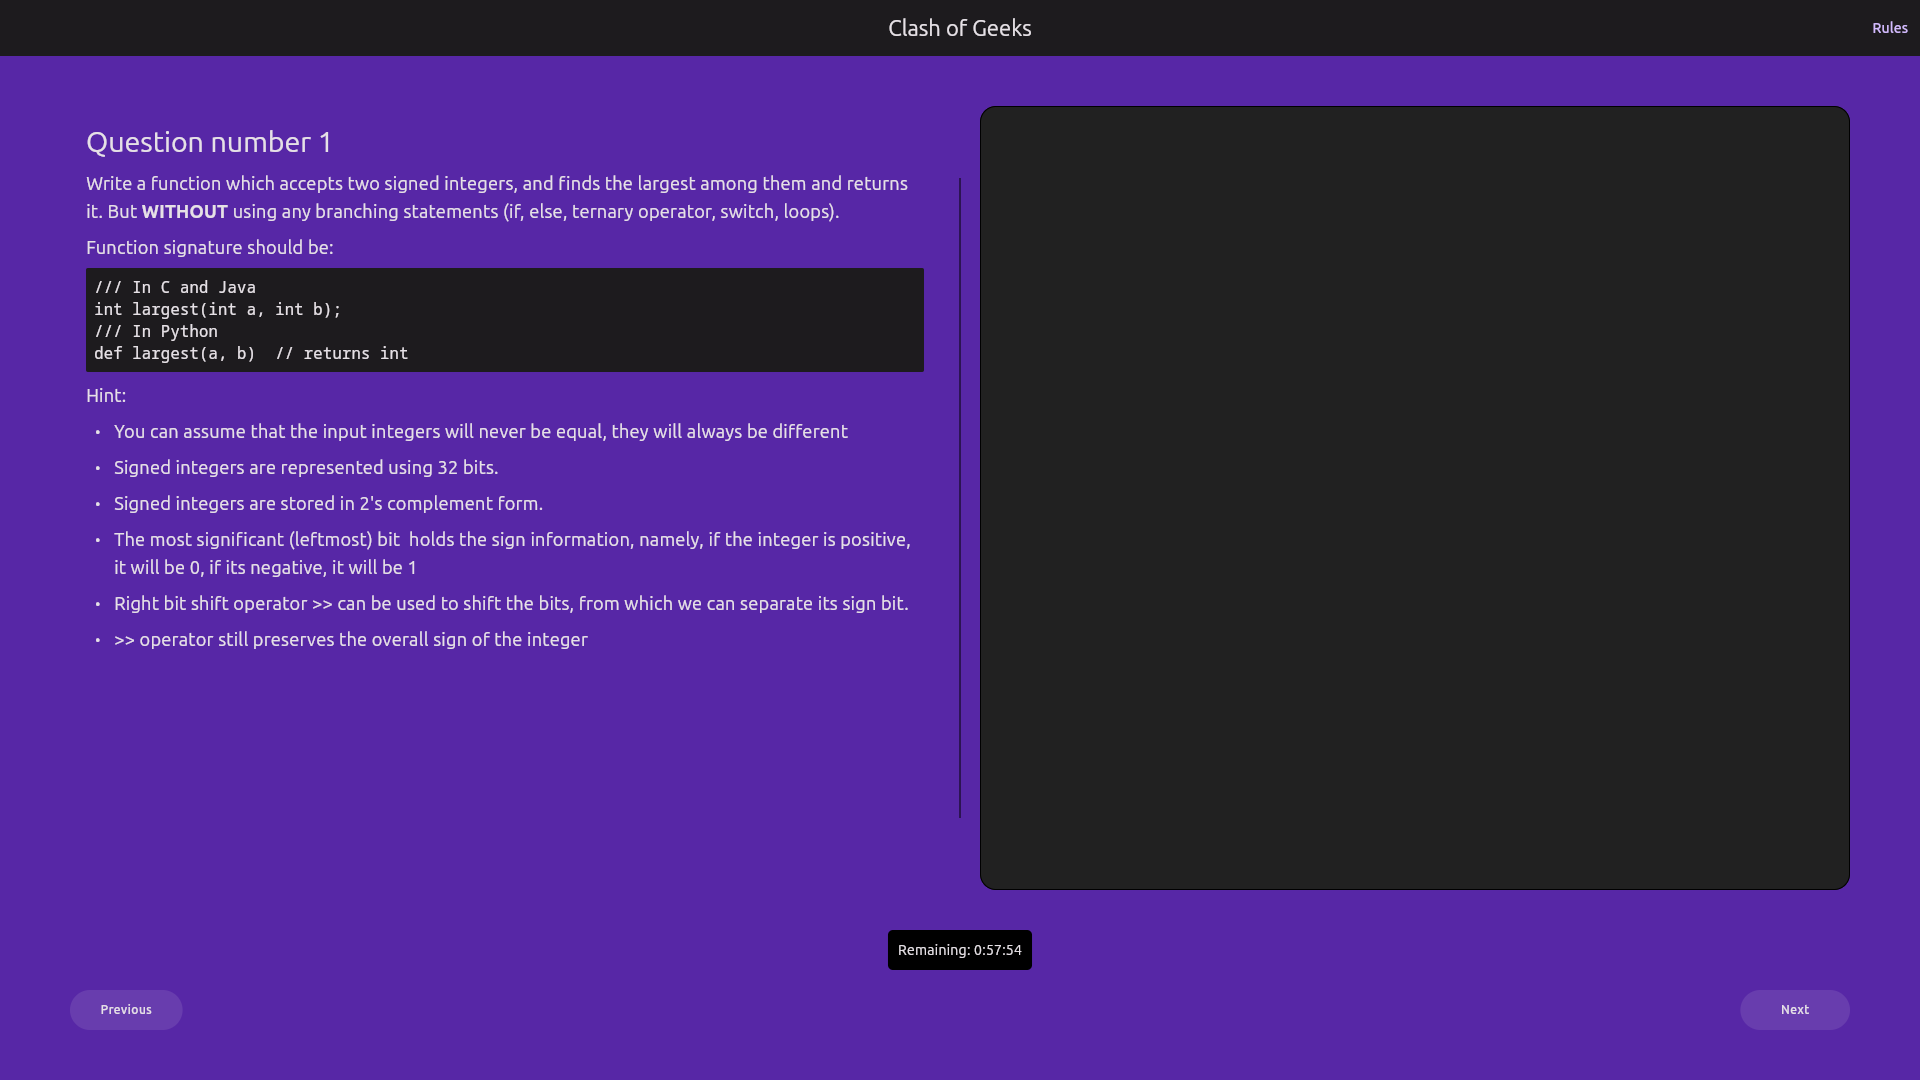Go to the Next question

[1794, 1010]
